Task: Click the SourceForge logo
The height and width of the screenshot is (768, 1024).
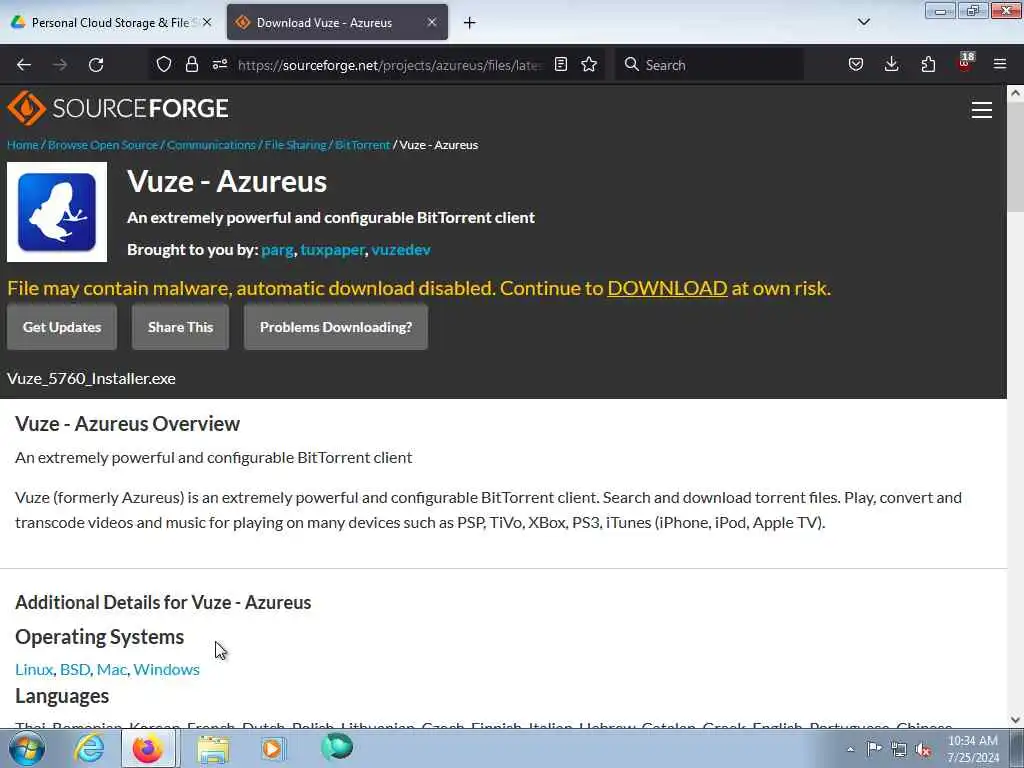Action: 118,108
